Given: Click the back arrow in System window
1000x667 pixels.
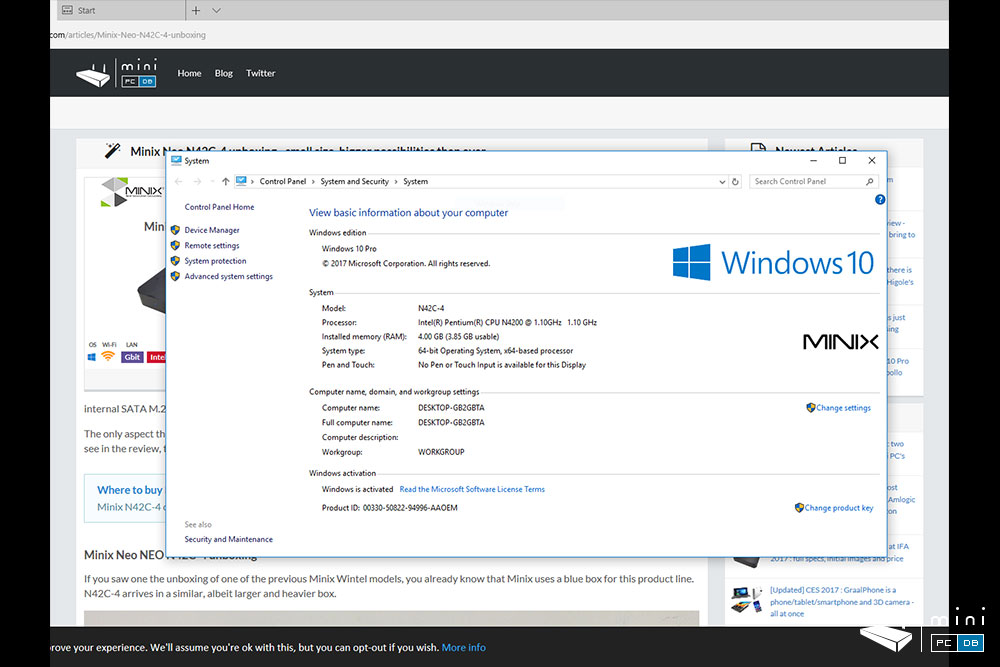Looking at the screenshot, I should point(179,182).
